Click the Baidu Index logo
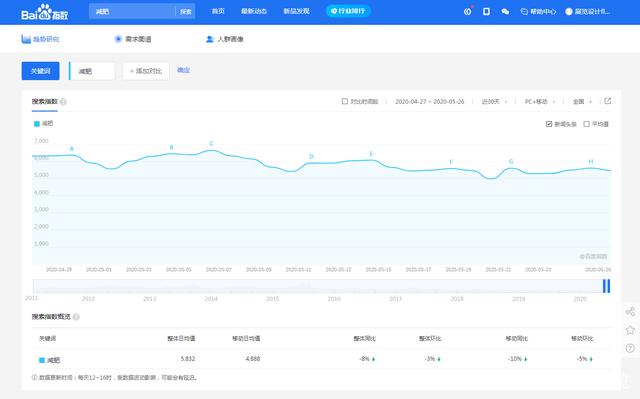Screen dimensions: 640x399 (x=44, y=12)
